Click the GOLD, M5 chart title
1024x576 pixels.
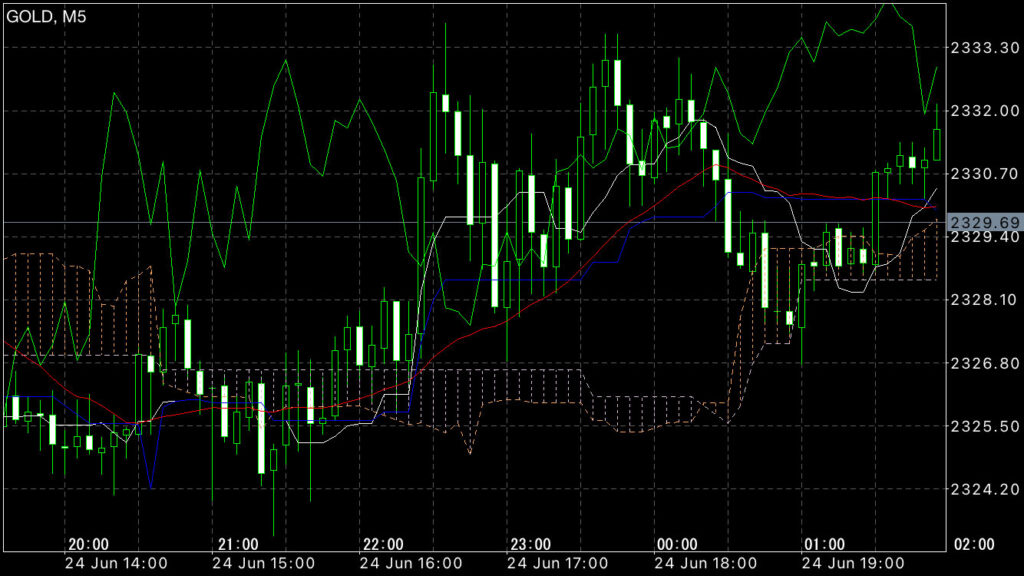[x=46, y=16]
